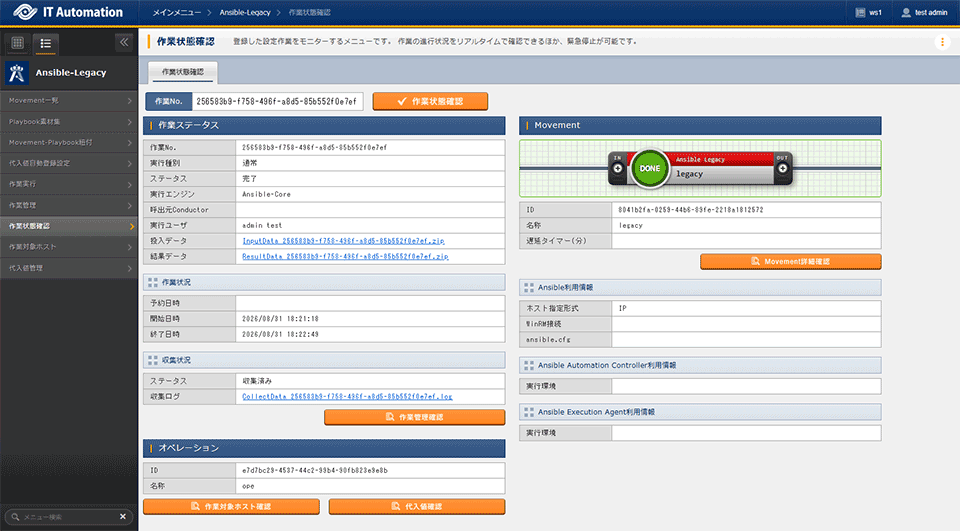
Task: Open Playbook素材集 in sidebar
Action: [x=69, y=121]
